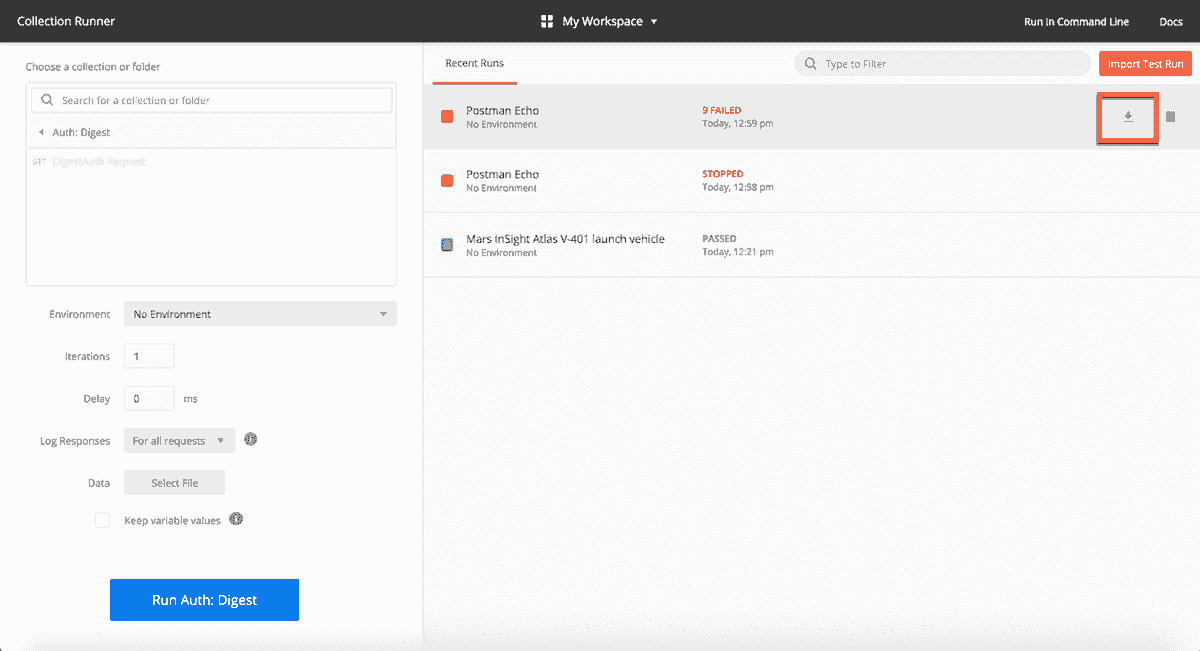Click the workspace grid icon next to My Workspace
The height and width of the screenshot is (651, 1200).
tap(545, 20)
